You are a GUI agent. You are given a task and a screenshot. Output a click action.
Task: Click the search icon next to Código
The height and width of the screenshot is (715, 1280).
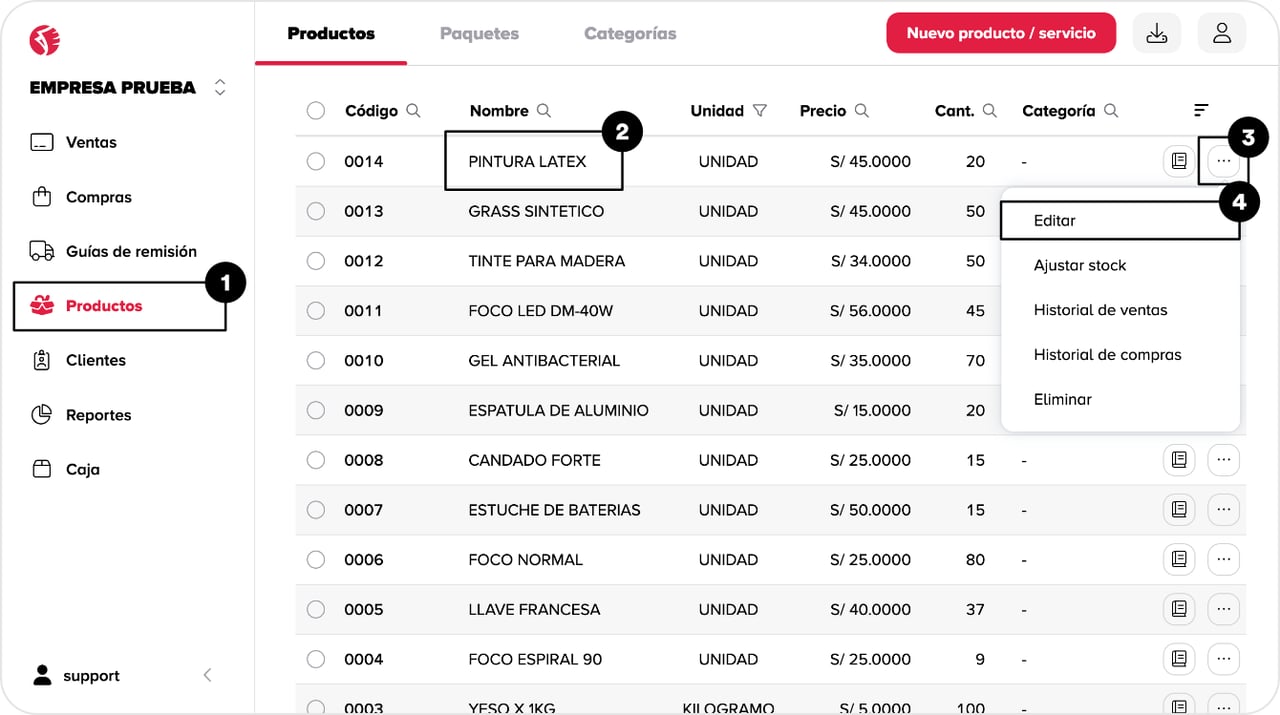tap(413, 111)
